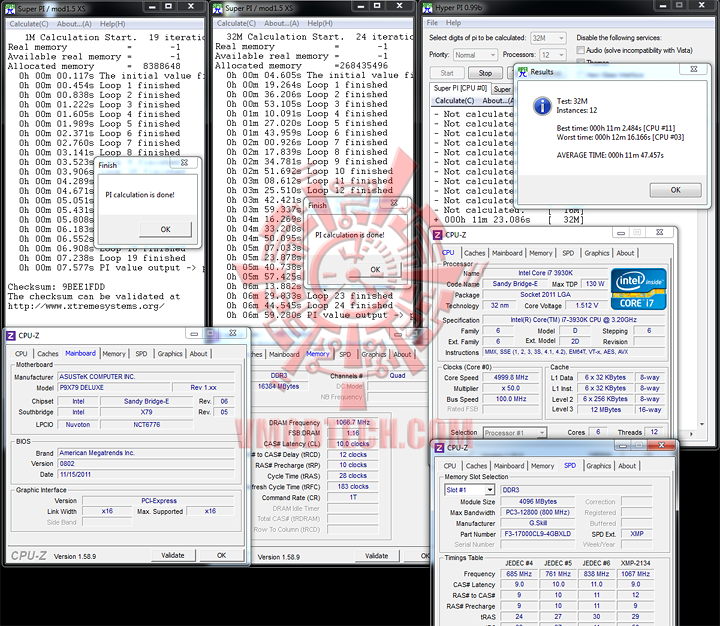
Task: Click the processor Name Intel Core i7 3930K
Action: pyautogui.click(x=545, y=273)
